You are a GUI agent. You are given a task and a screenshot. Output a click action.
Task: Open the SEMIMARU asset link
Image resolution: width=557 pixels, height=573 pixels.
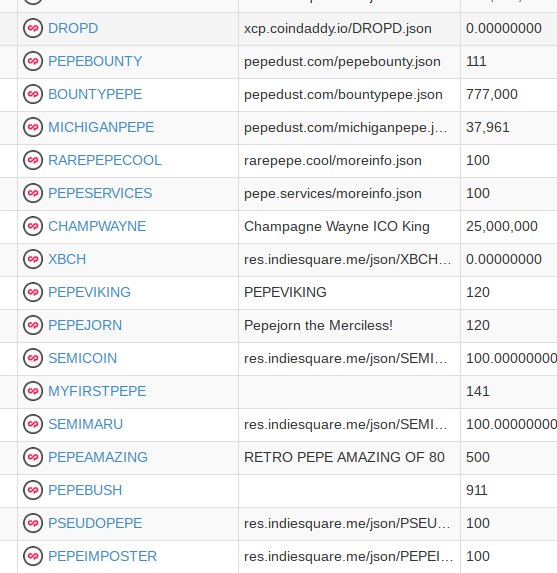click(86, 424)
